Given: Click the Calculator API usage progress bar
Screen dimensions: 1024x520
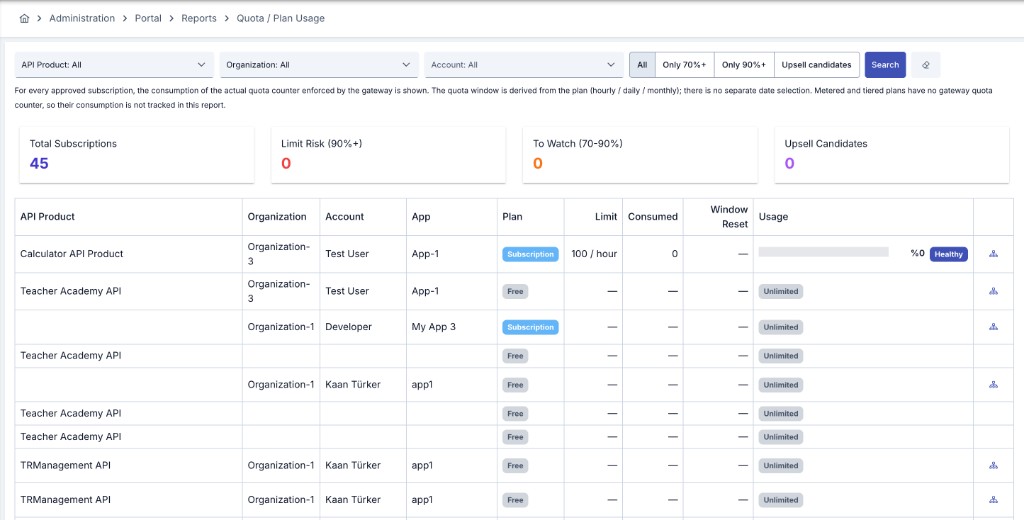Looking at the screenshot, I should (x=824, y=252).
